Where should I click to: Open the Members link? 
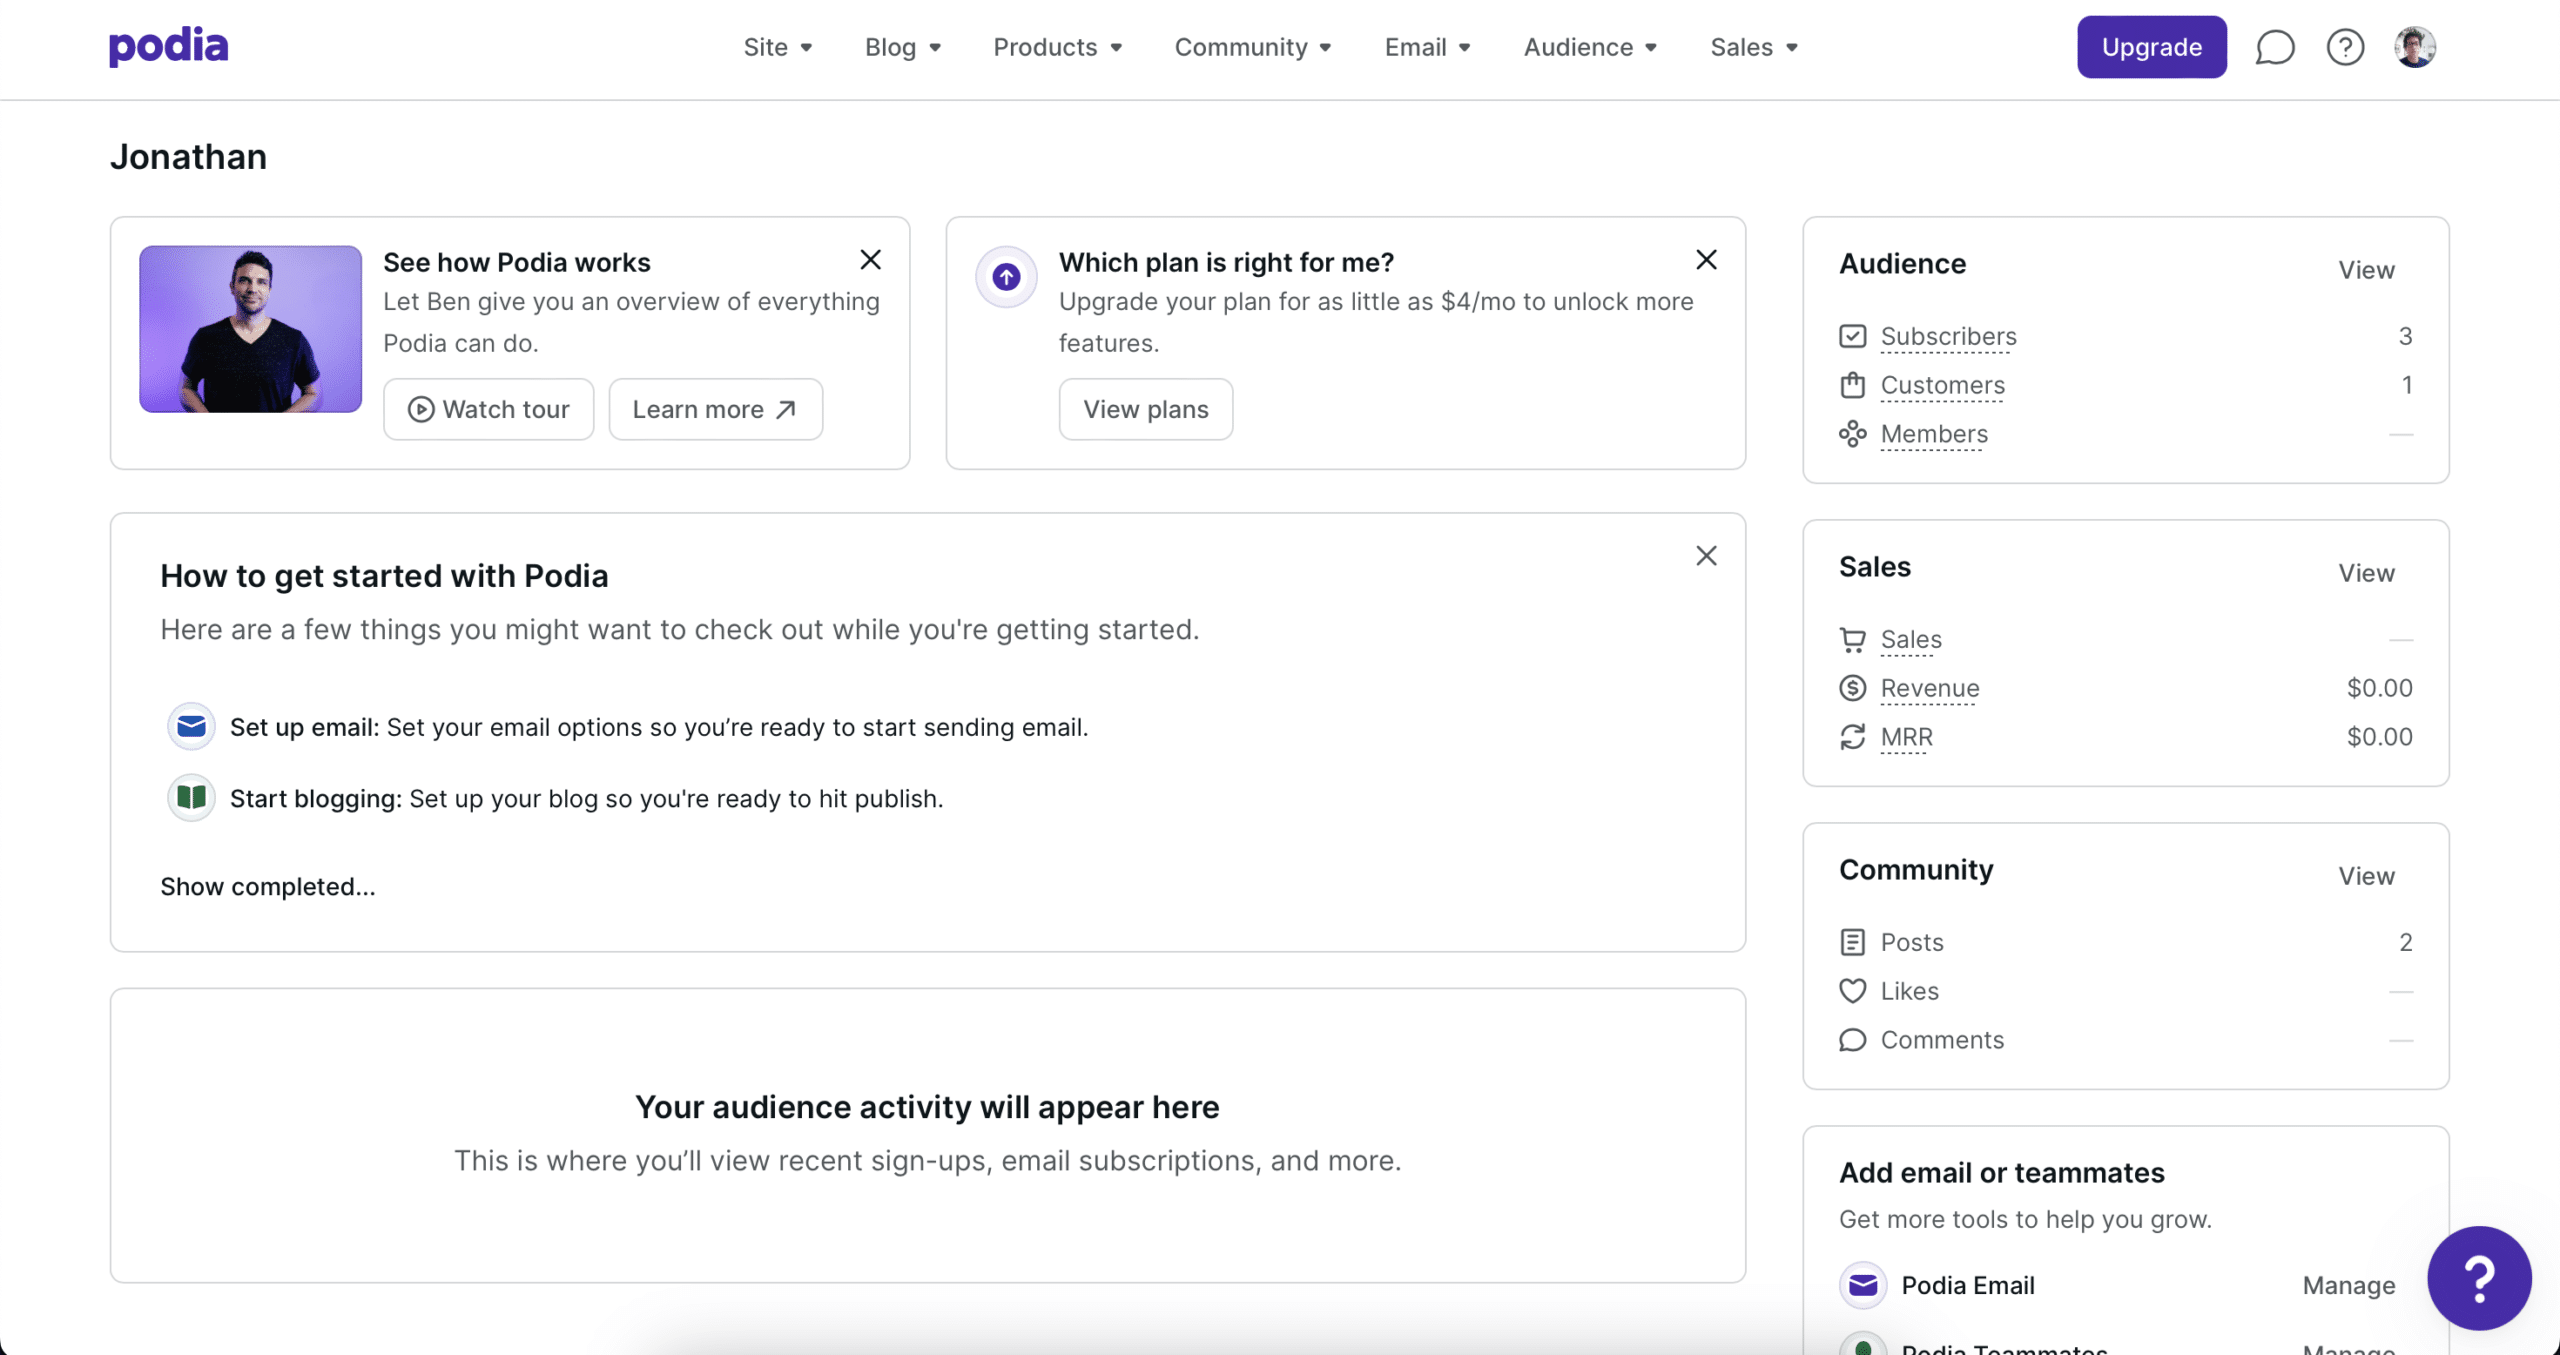tap(1934, 434)
